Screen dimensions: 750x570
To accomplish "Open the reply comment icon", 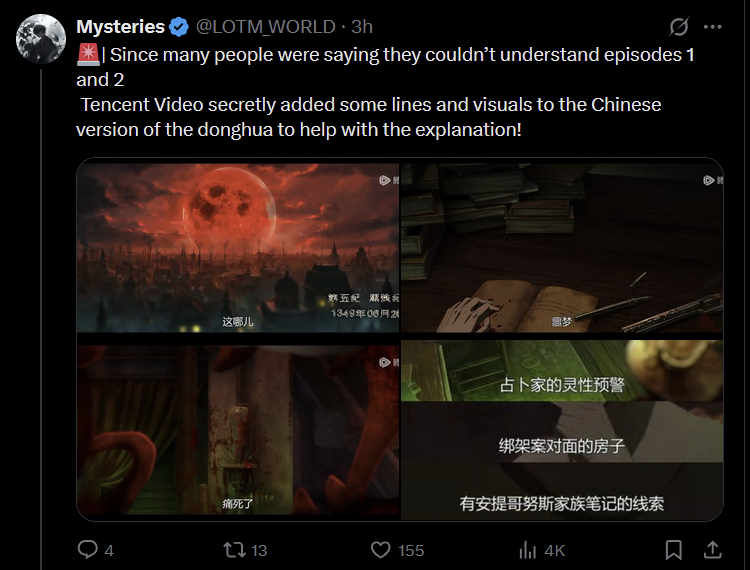I will point(88,549).
